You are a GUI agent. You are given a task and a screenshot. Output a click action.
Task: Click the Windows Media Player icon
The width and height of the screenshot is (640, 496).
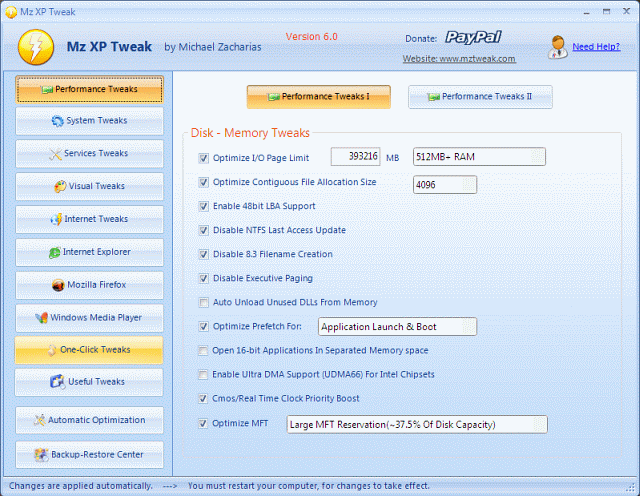(x=41, y=318)
